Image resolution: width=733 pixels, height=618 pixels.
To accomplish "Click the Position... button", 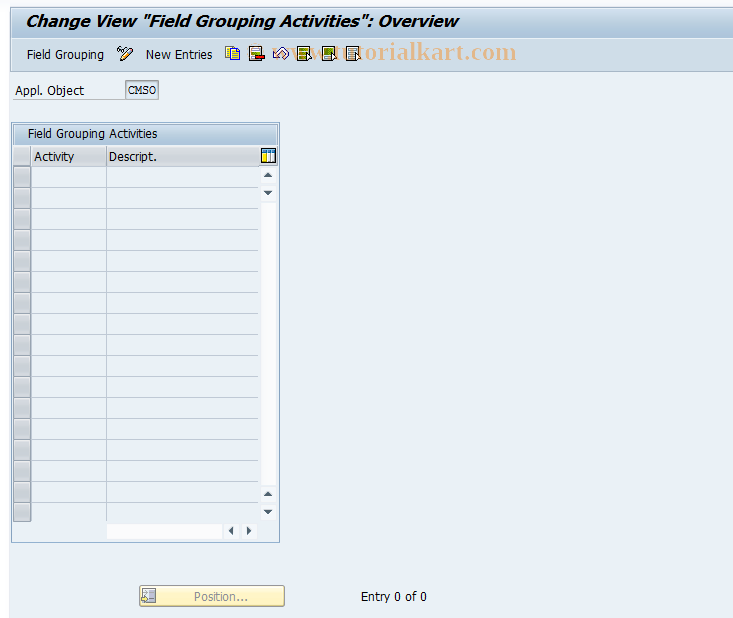I will click(212, 596).
